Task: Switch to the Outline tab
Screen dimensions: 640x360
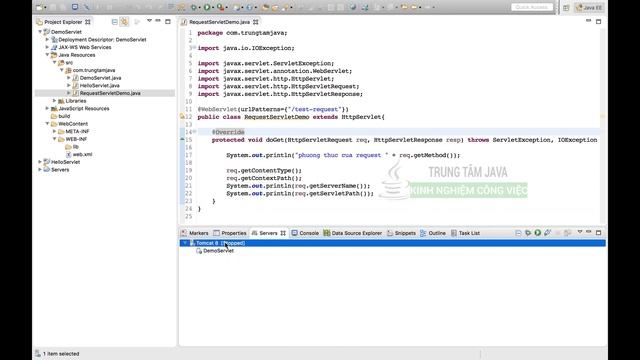Action: coord(433,233)
